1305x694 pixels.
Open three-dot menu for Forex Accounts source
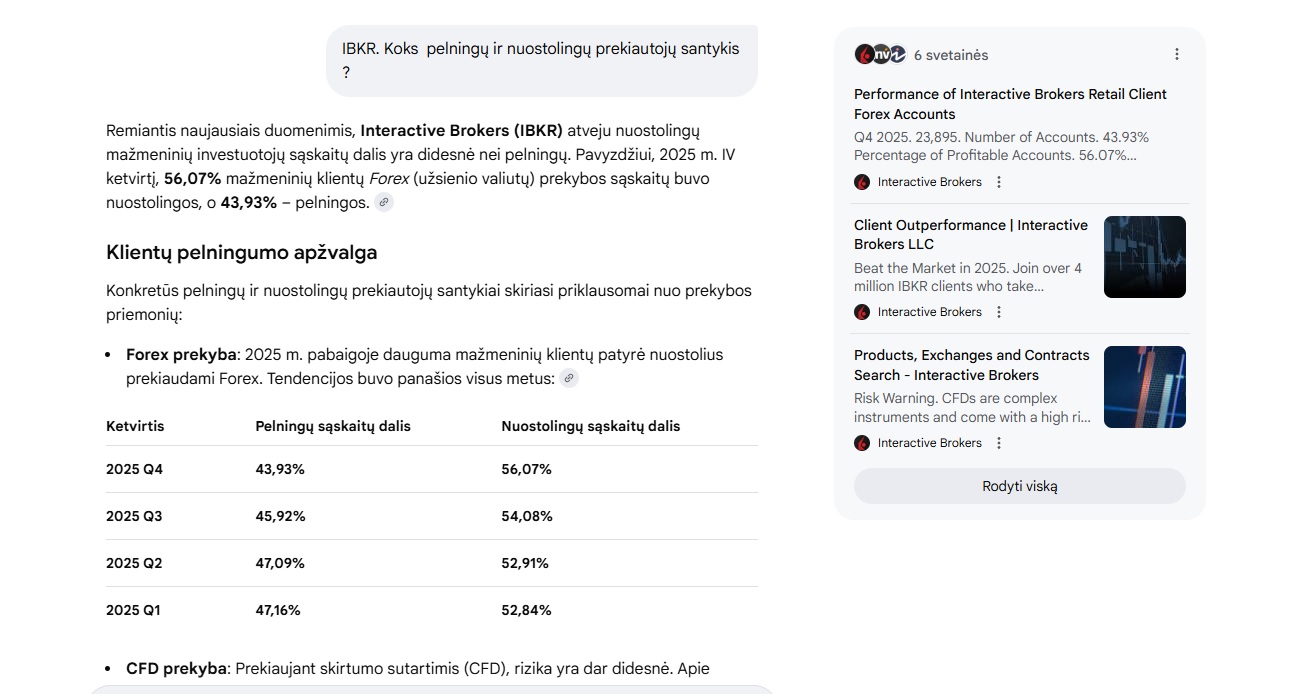(998, 182)
